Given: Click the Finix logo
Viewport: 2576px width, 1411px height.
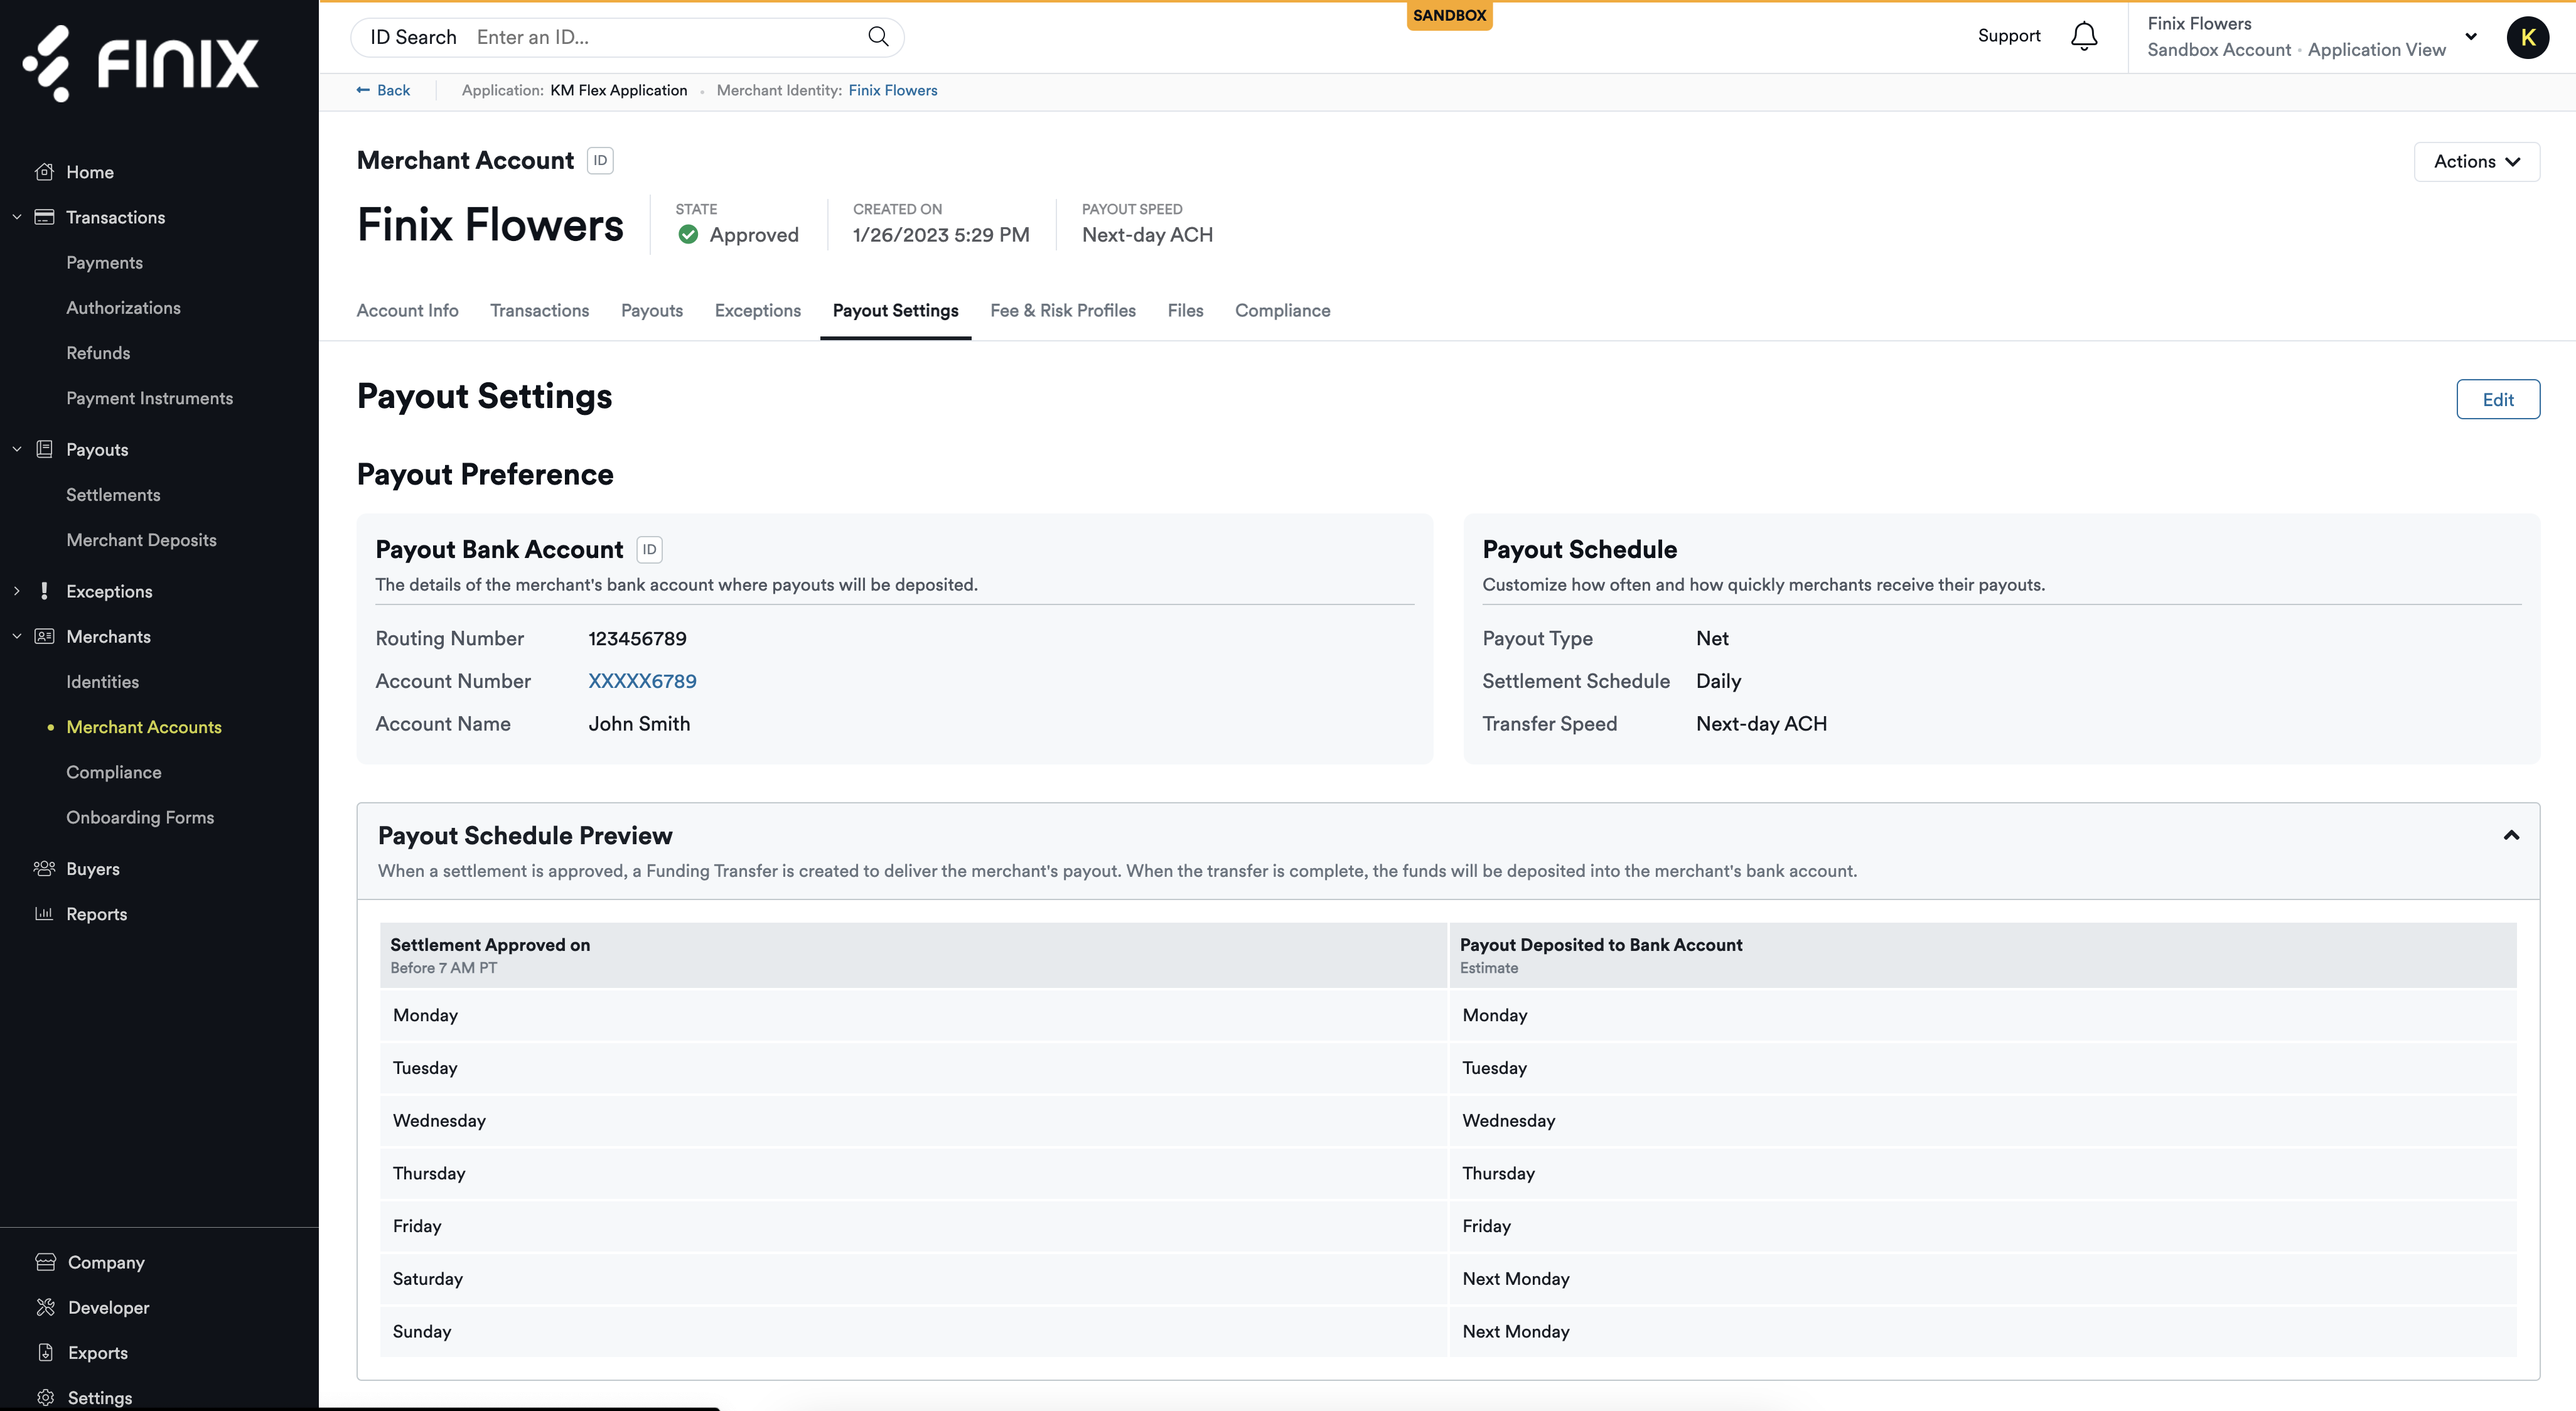Looking at the screenshot, I should tap(141, 63).
